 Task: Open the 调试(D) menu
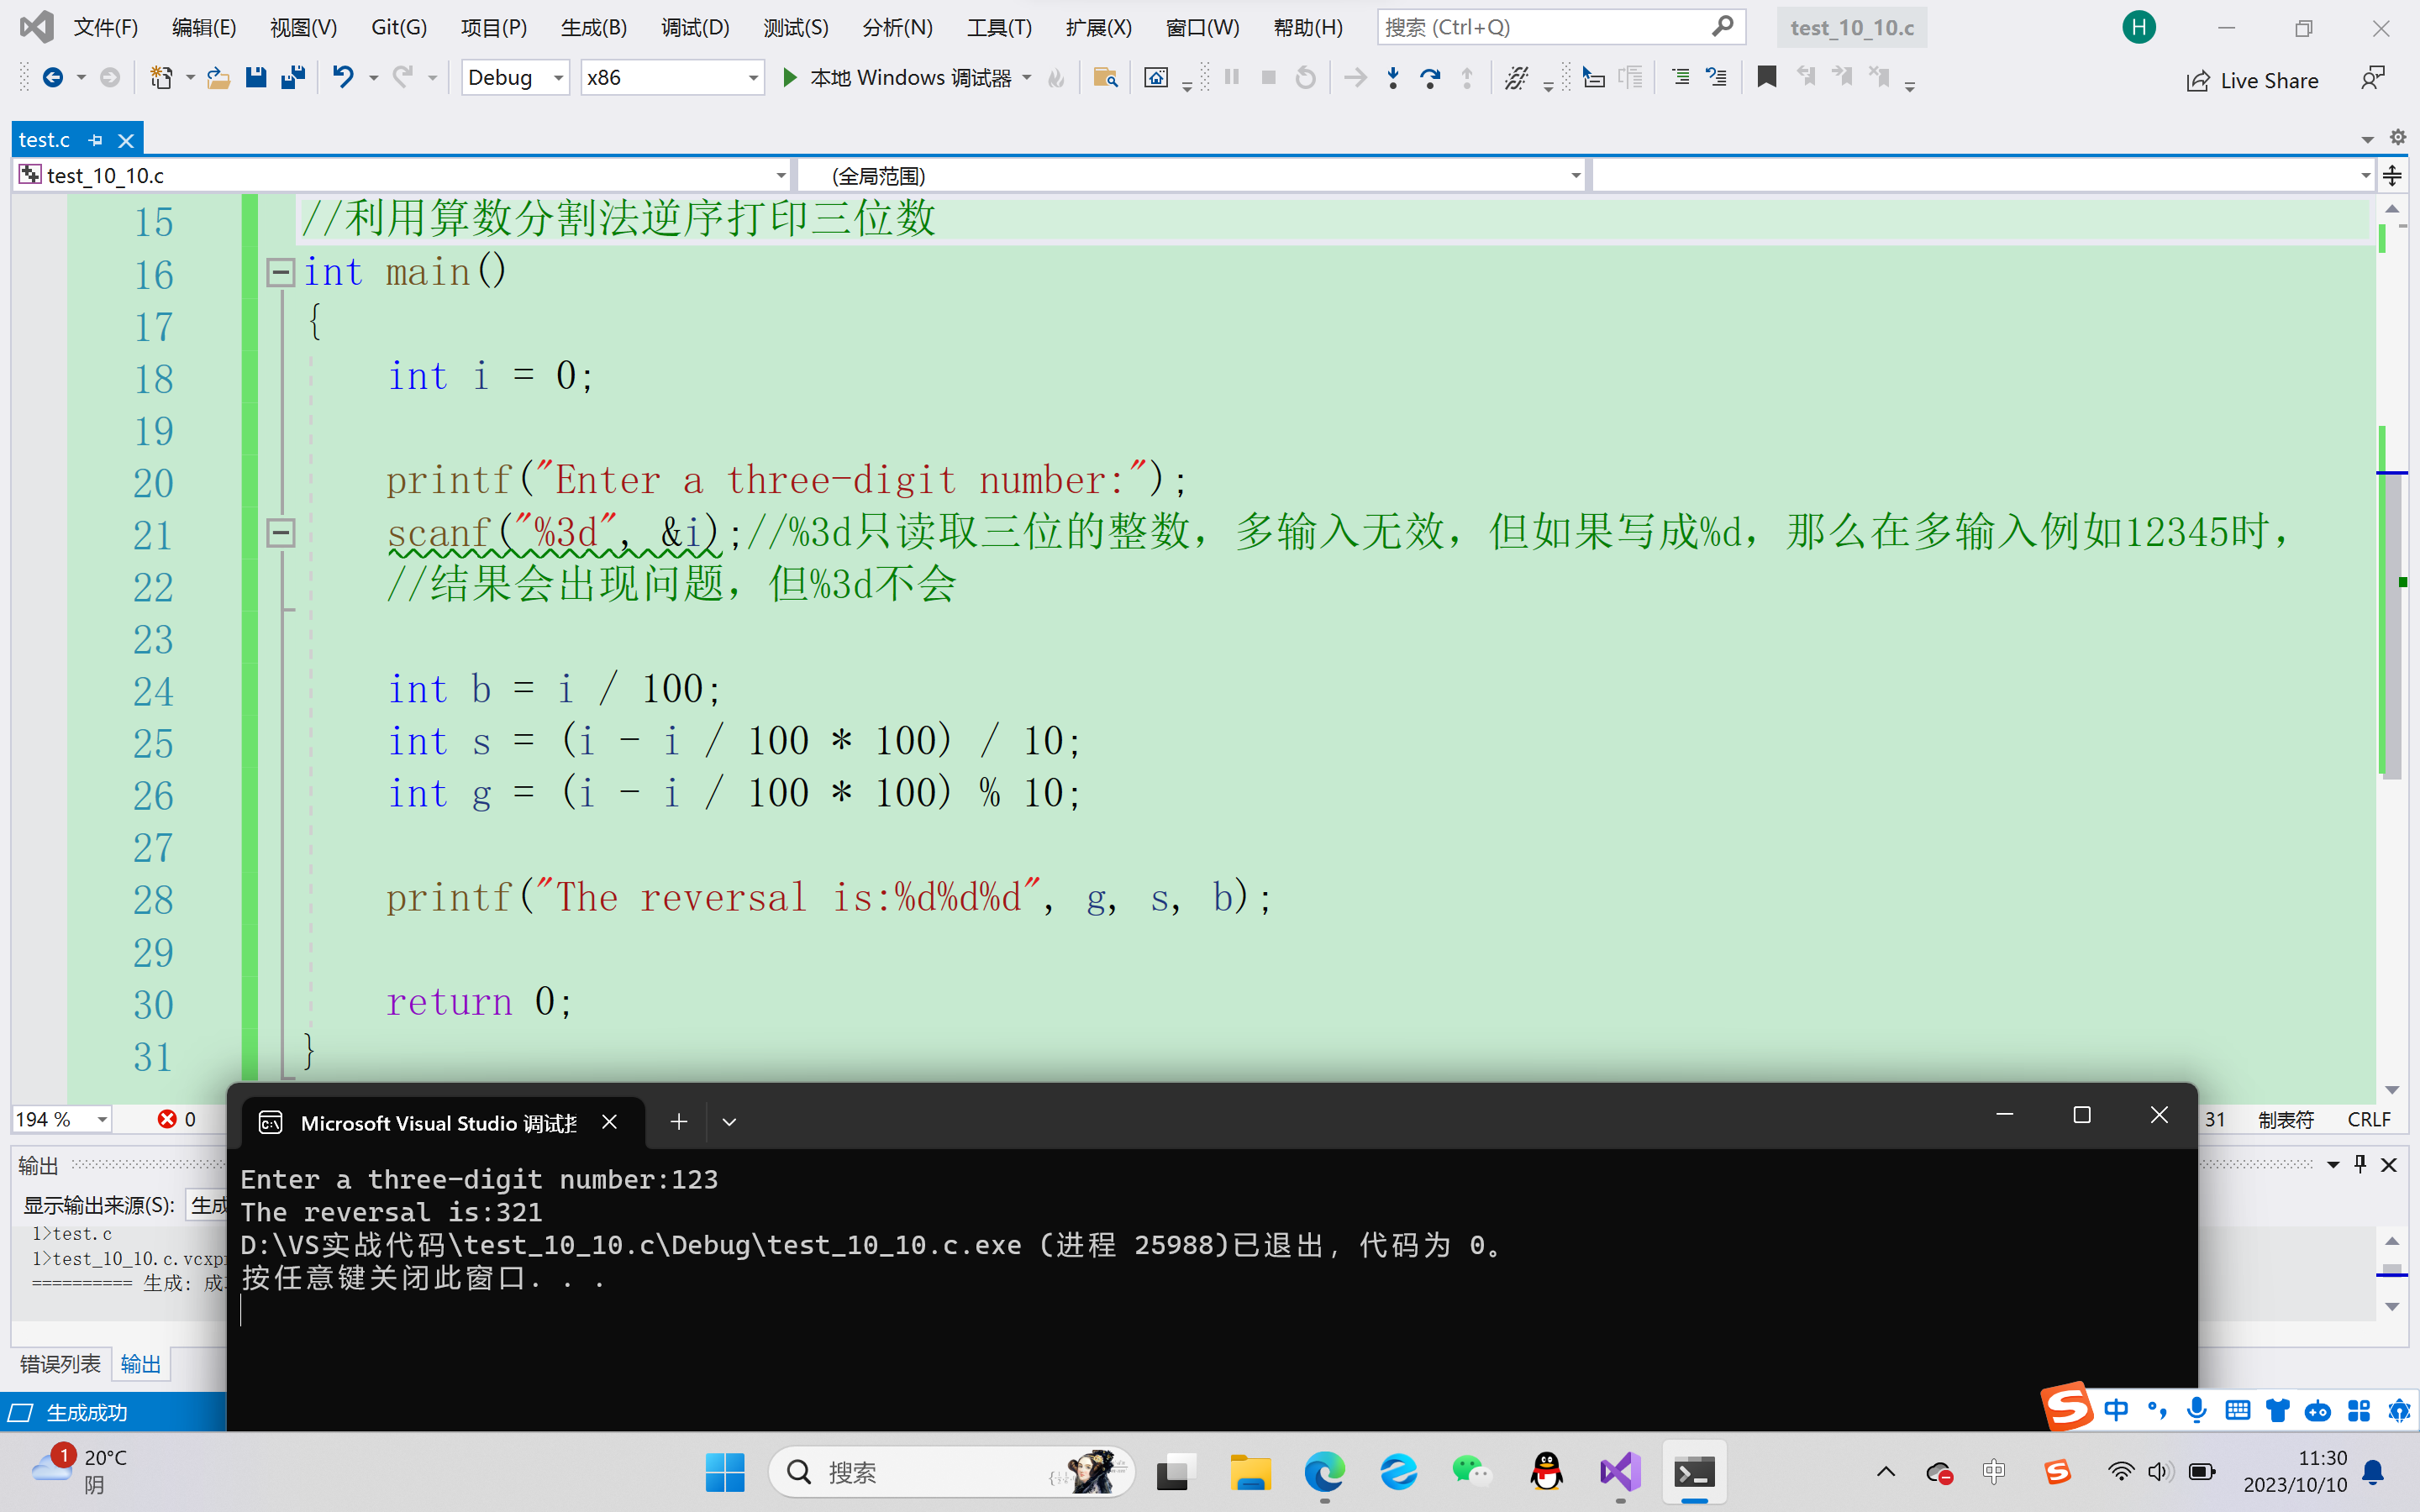click(694, 27)
